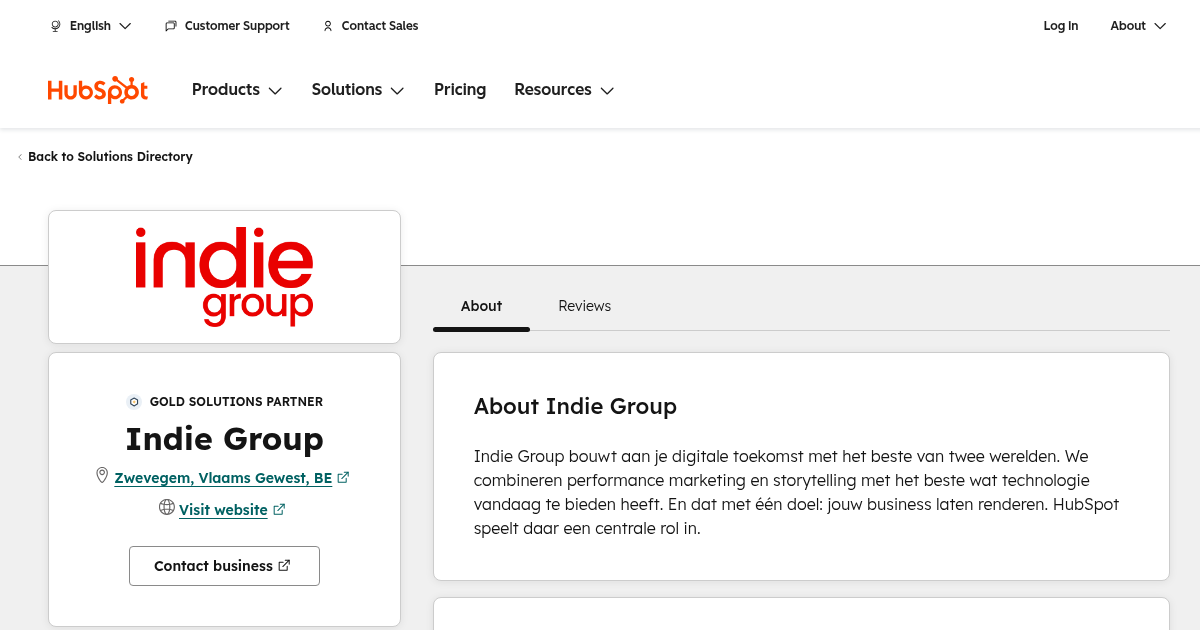
Task: Open the Pricing page
Action: (460, 90)
